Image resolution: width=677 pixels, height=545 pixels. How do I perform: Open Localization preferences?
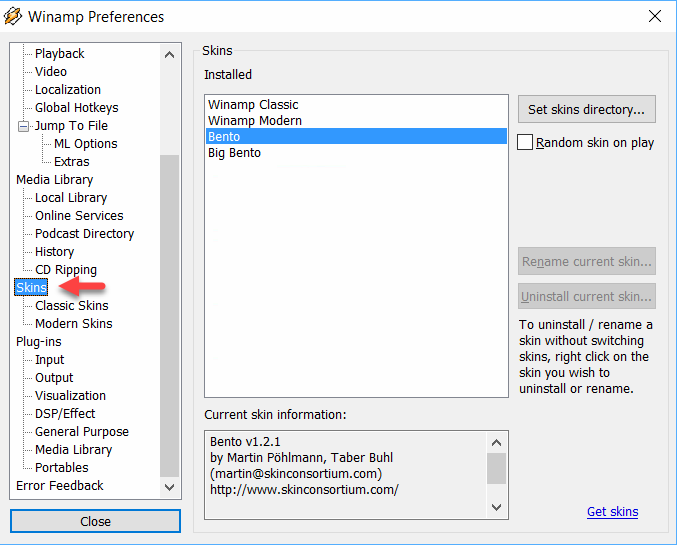(68, 90)
